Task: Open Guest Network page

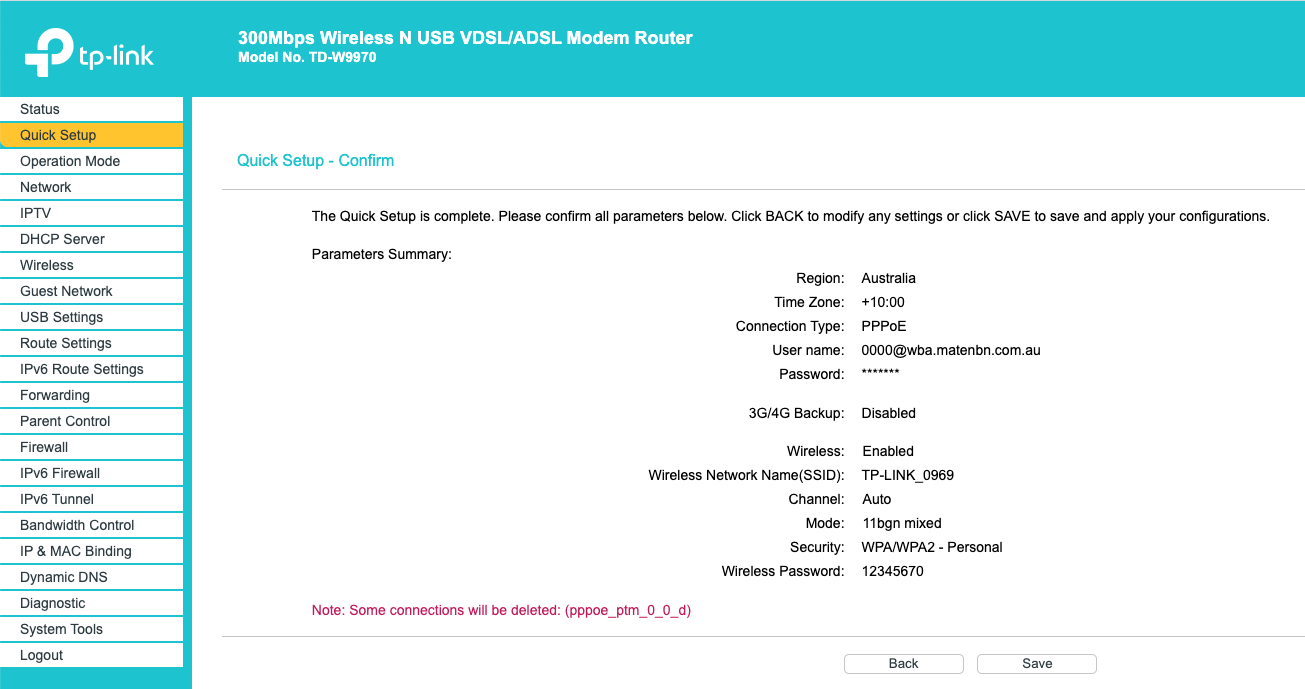Action: pyautogui.click(x=91, y=291)
